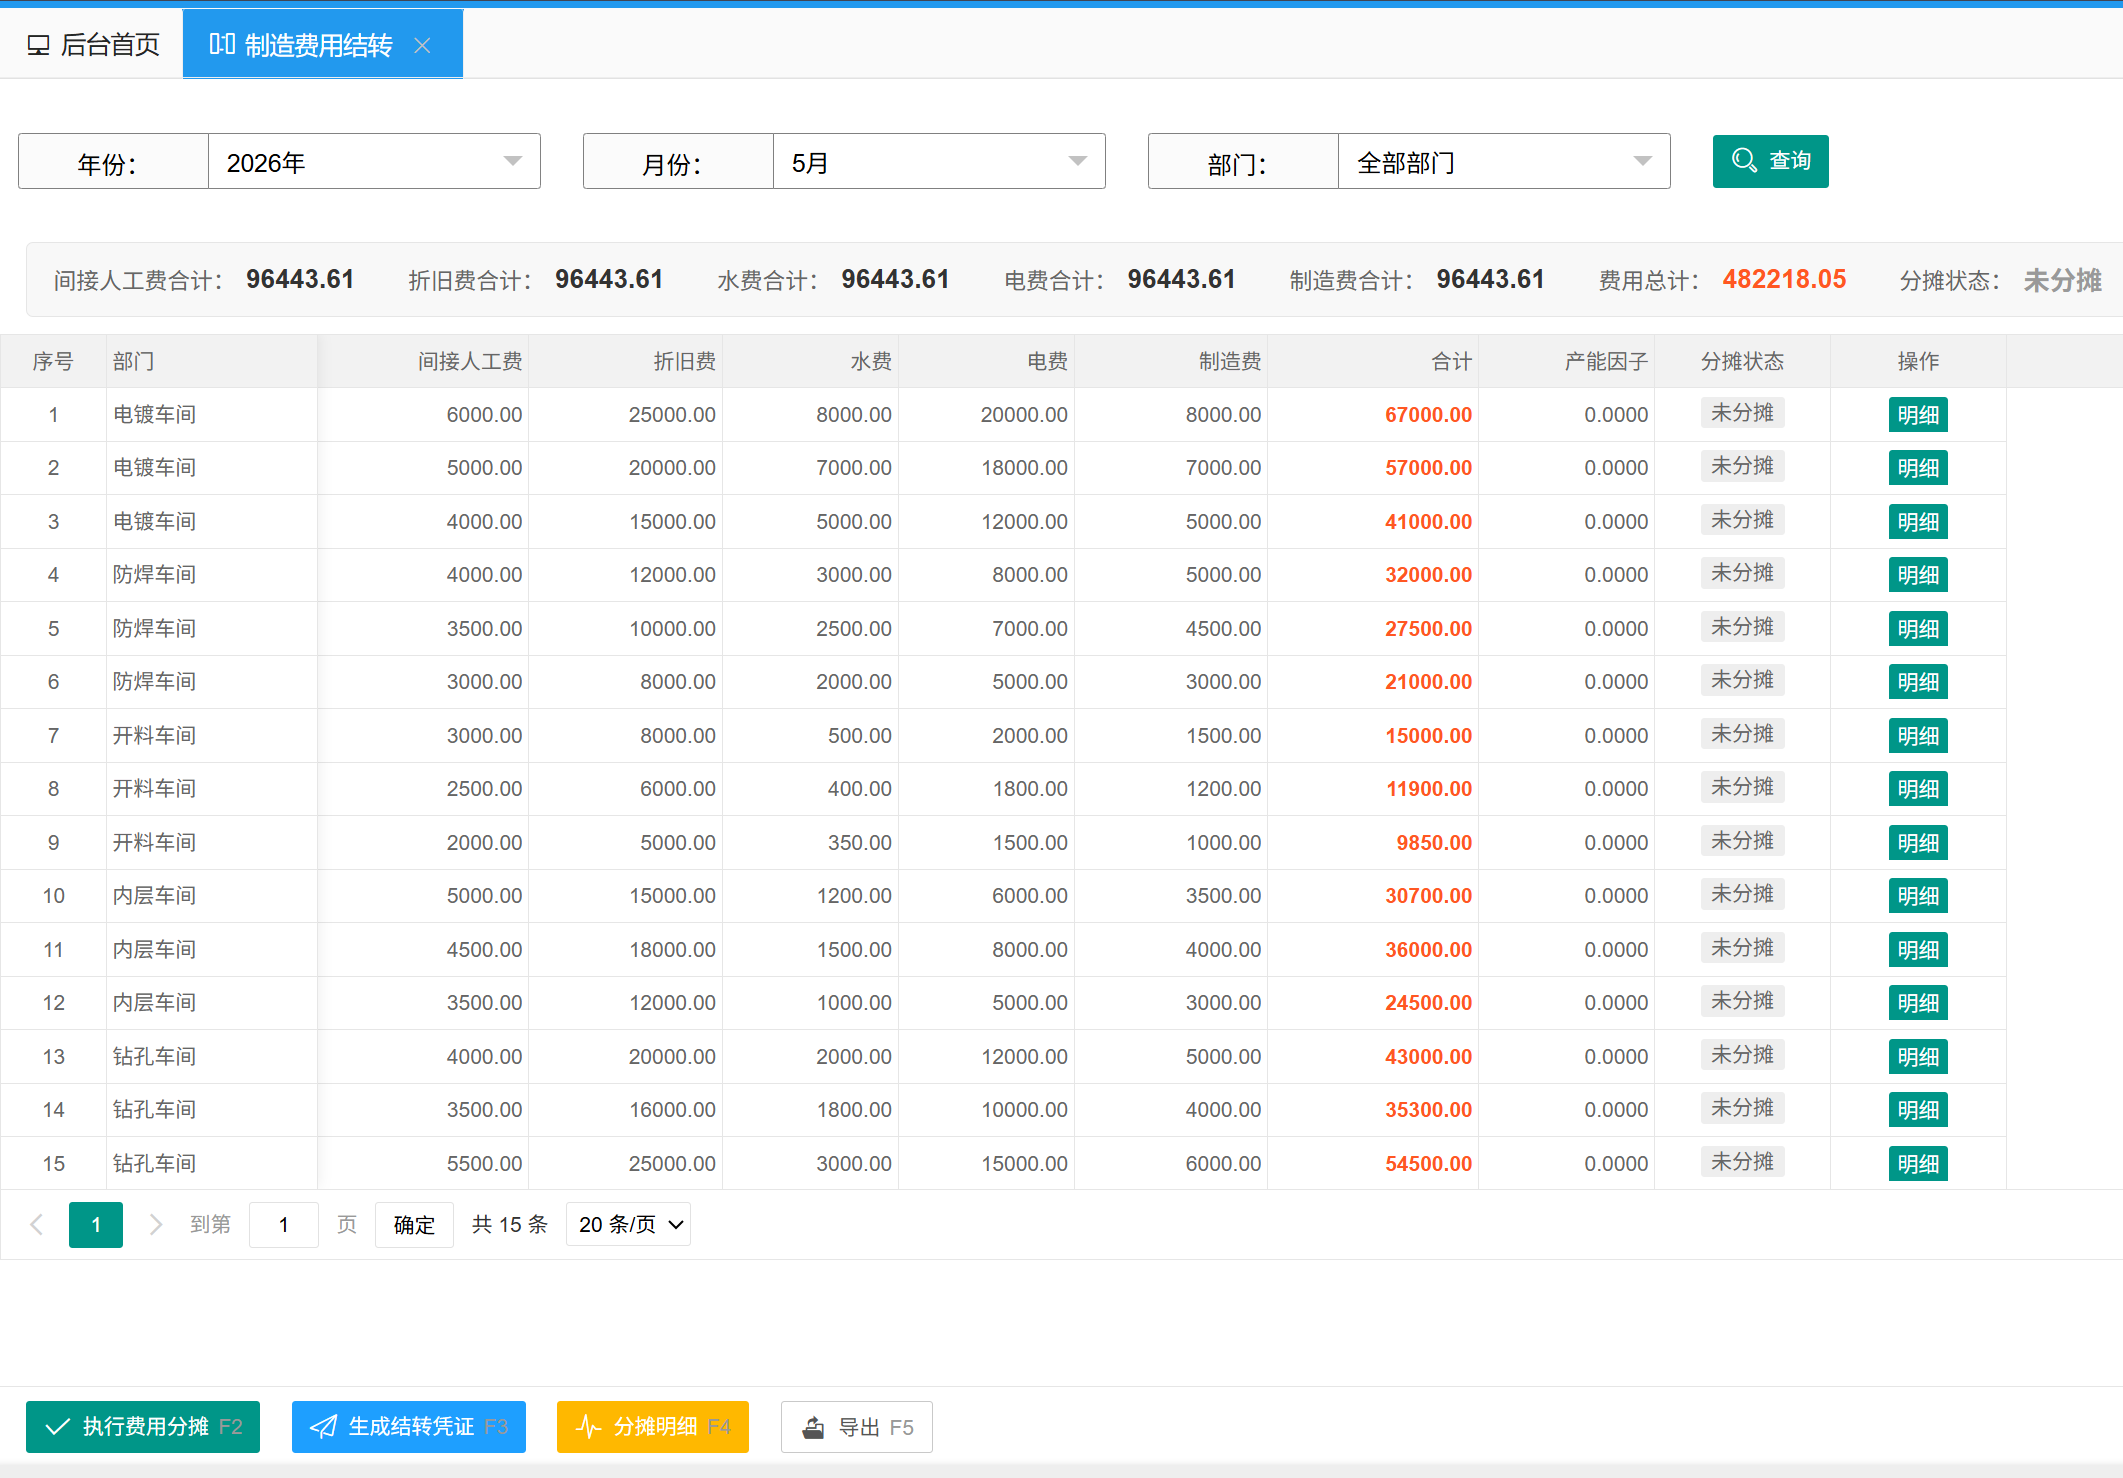2123x1478 pixels.
Task: Click the magnifier icon in 查询 button
Action: point(1744,161)
